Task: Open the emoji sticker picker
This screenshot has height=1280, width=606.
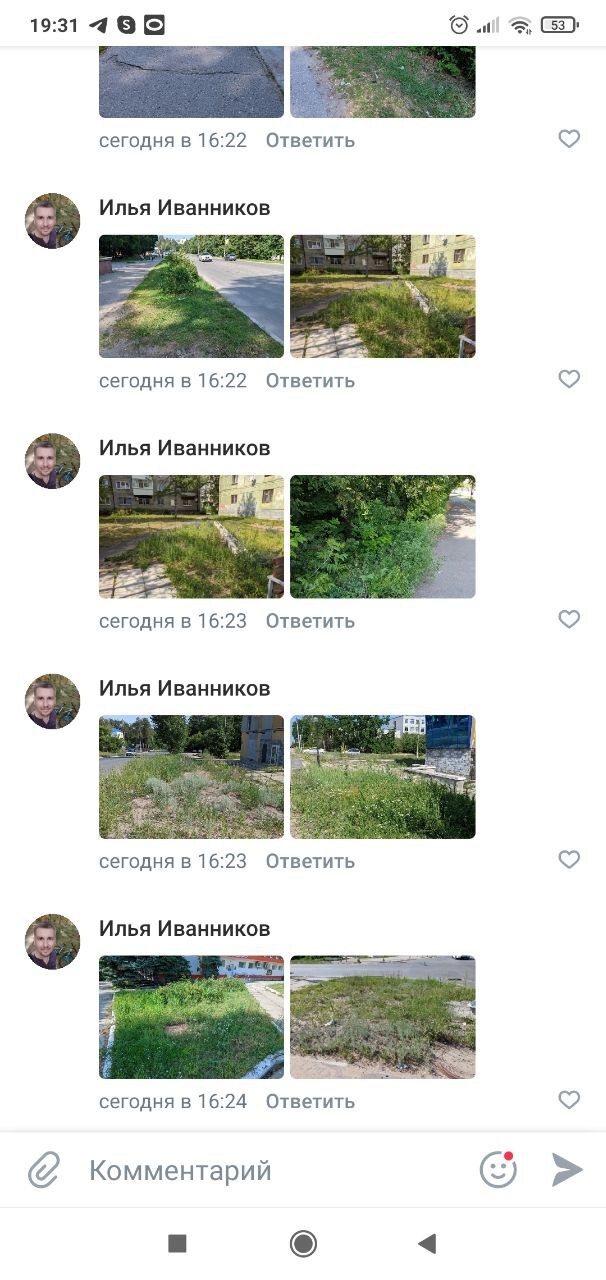Action: [498, 1169]
